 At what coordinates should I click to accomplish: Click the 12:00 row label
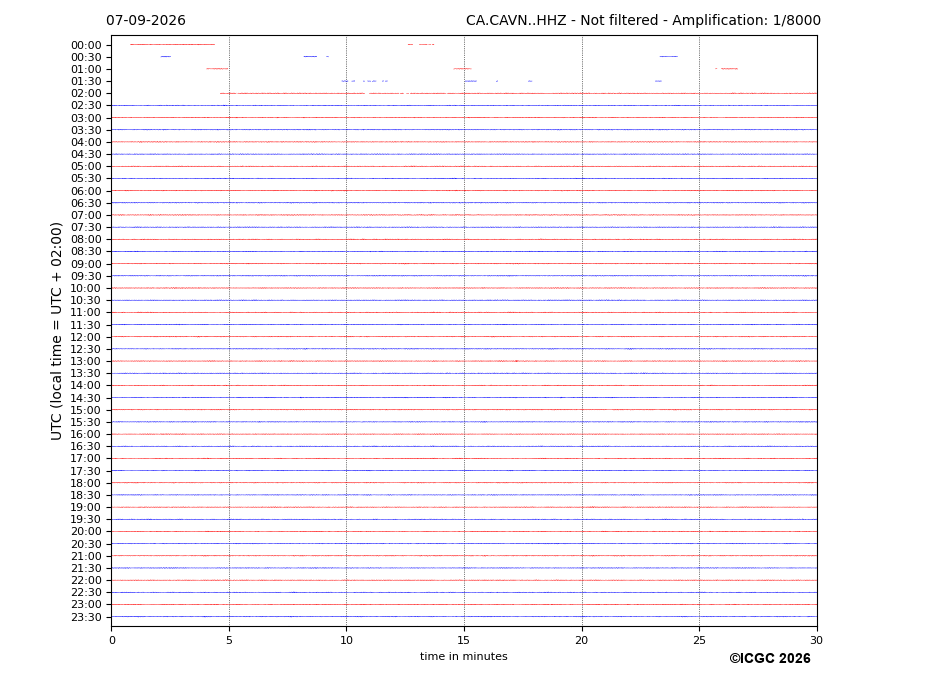pyautogui.click(x=86, y=338)
